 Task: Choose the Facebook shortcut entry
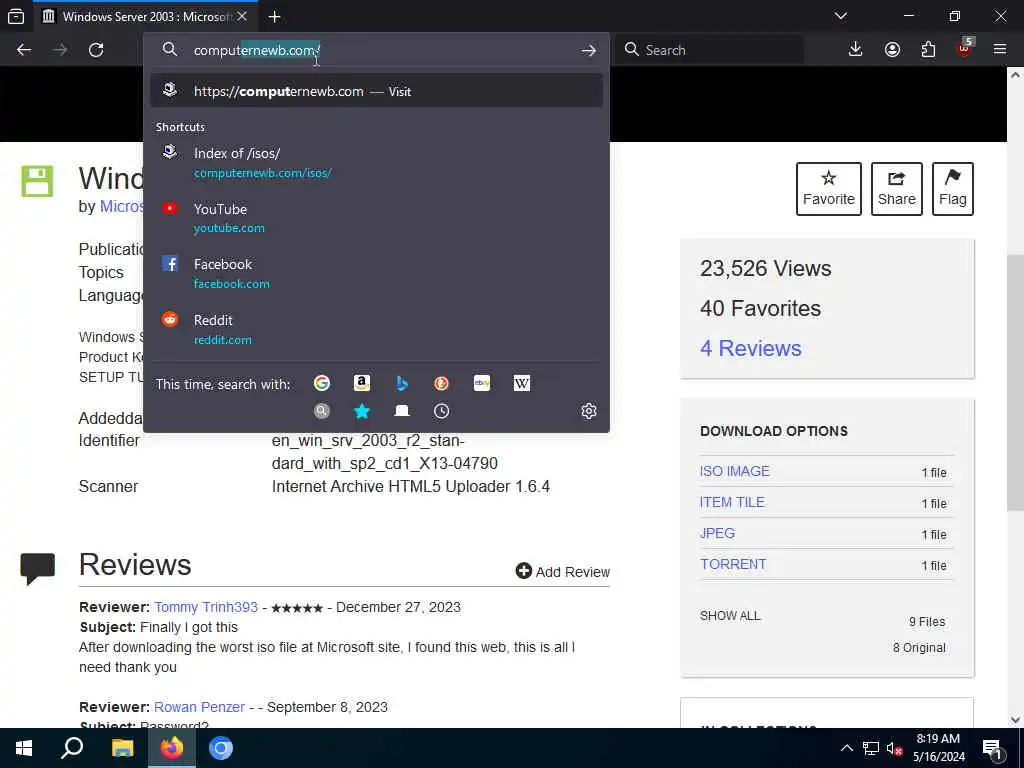pyautogui.click(x=376, y=274)
